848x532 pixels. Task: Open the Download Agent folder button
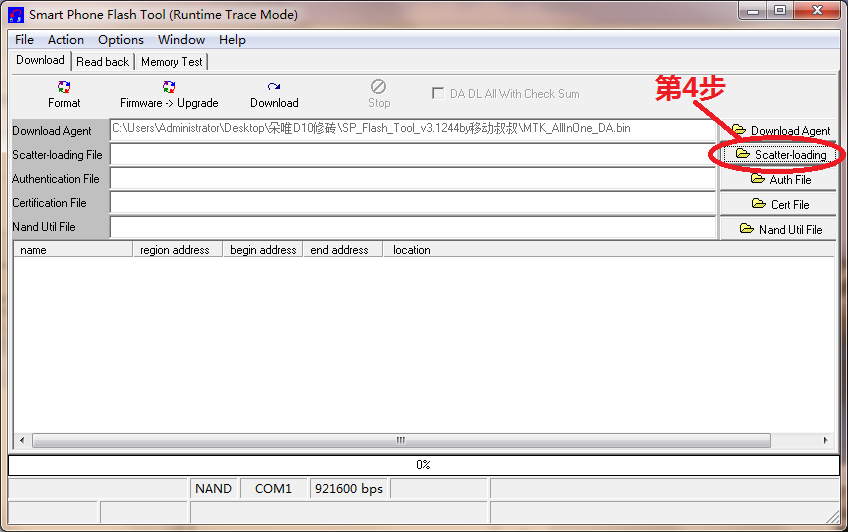point(778,130)
